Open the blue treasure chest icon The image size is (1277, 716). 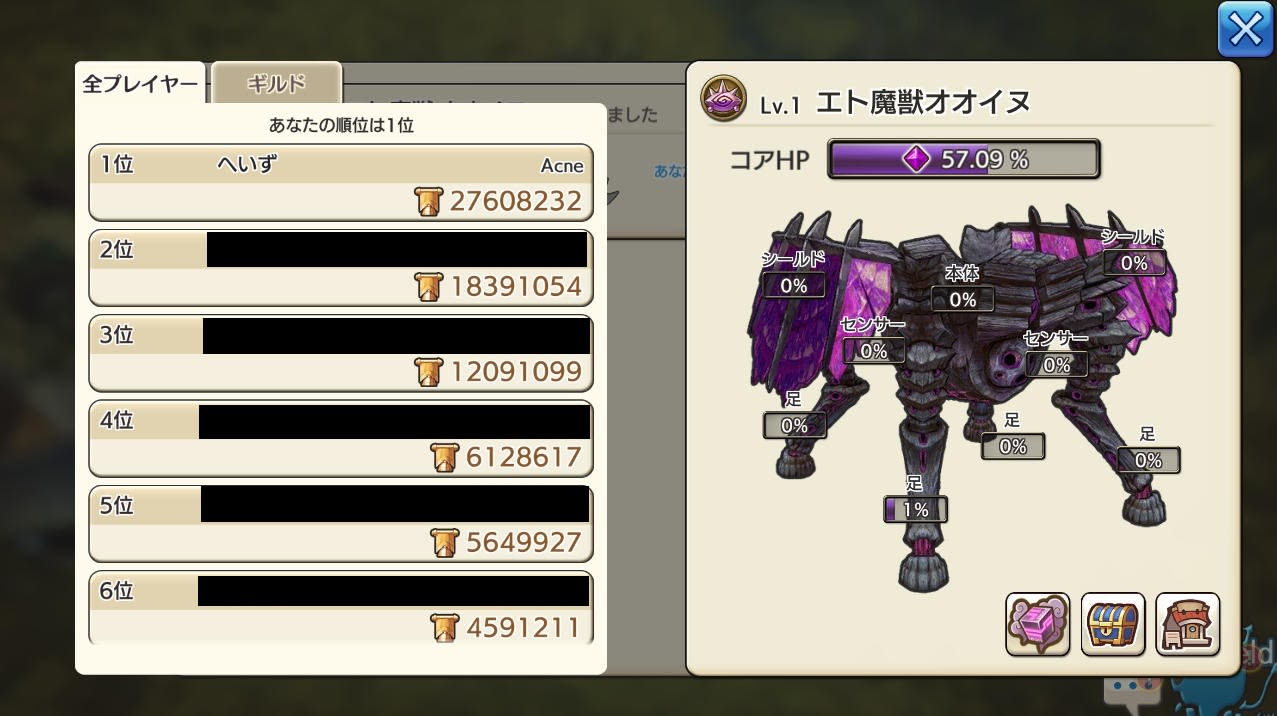(x=1113, y=624)
